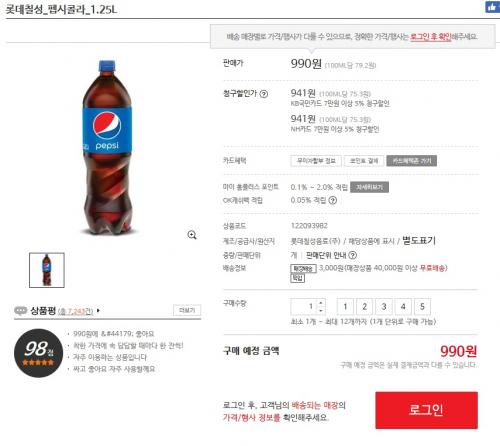Increase quantity with the up arrow
The height and width of the screenshot is (446, 500).
coord(320,303)
